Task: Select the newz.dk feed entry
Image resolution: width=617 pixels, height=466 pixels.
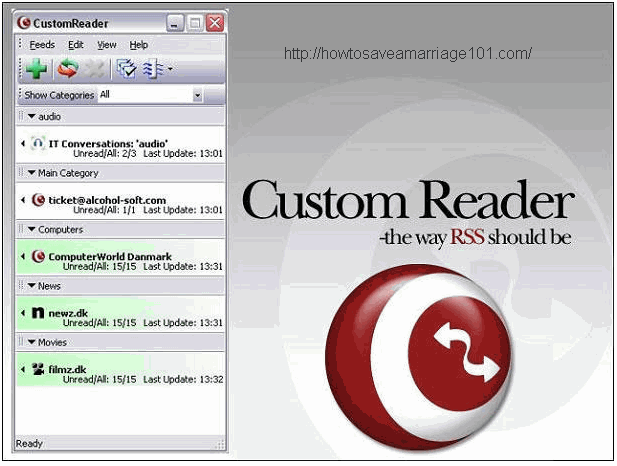Action: 68,313
